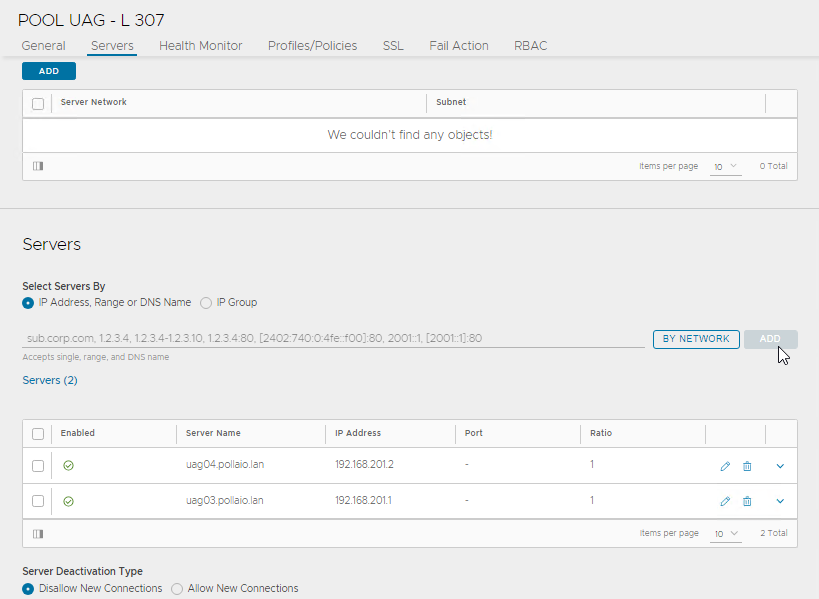Open column chooser for Server Network table
Viewport: 819px width, 599px height.
point(38,166)
